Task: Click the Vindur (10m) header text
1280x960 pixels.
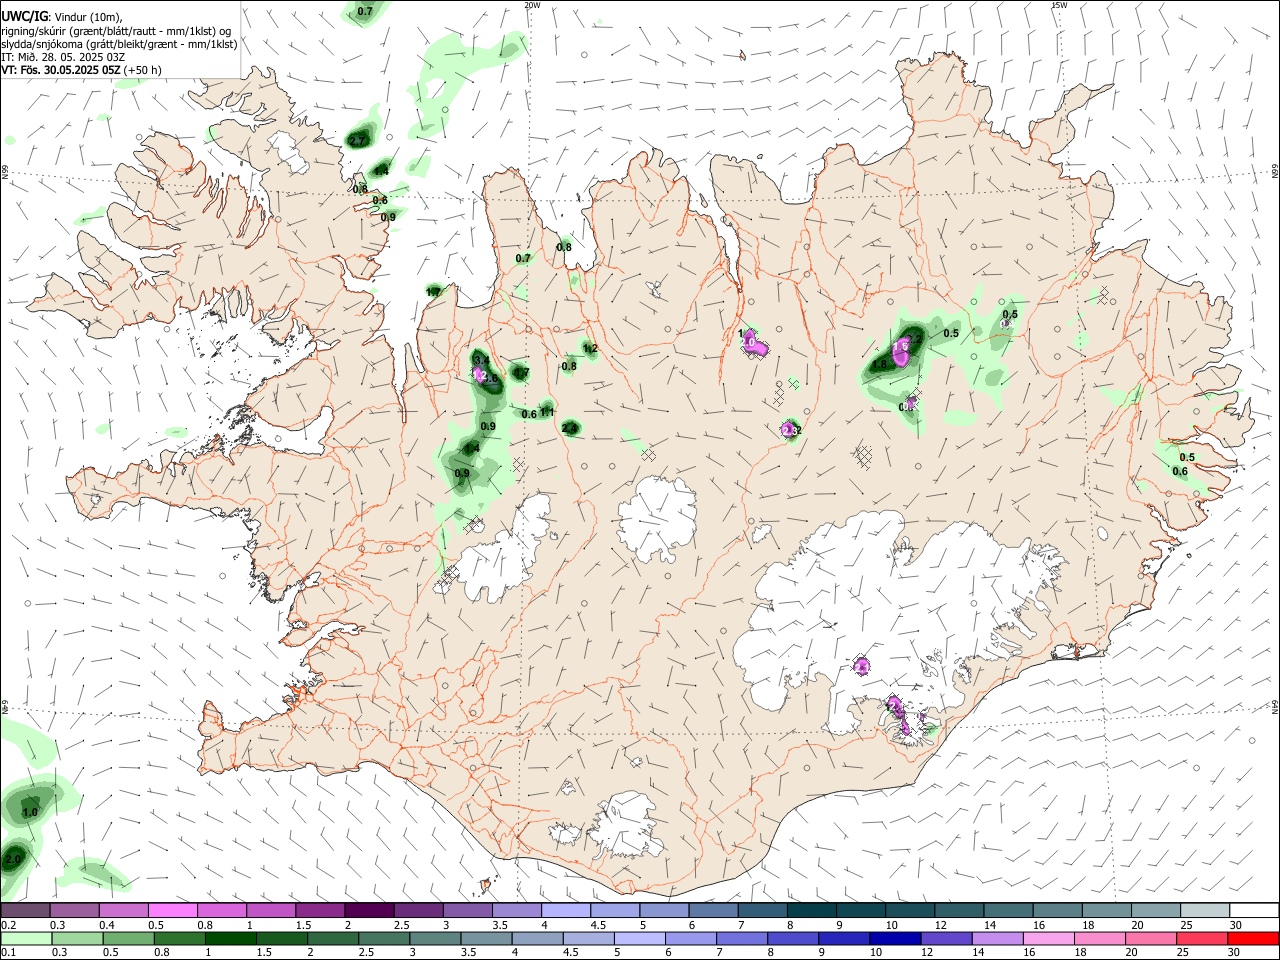Action: click(88, 18)
